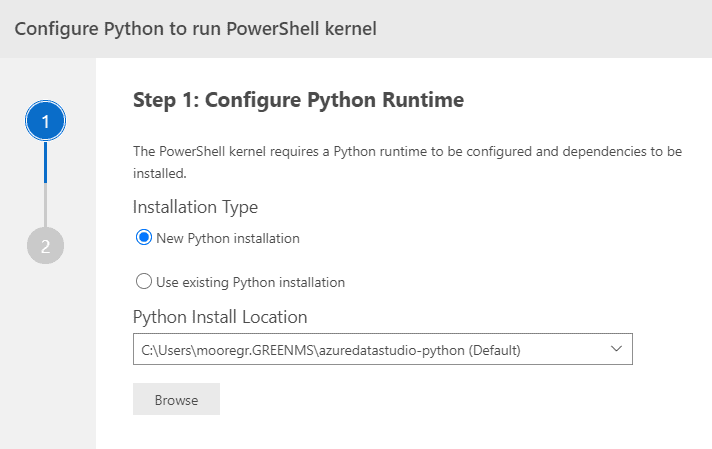
Task: Click the Configure Python to run PowerShell kernel title
Action: [x=195, y=29]
